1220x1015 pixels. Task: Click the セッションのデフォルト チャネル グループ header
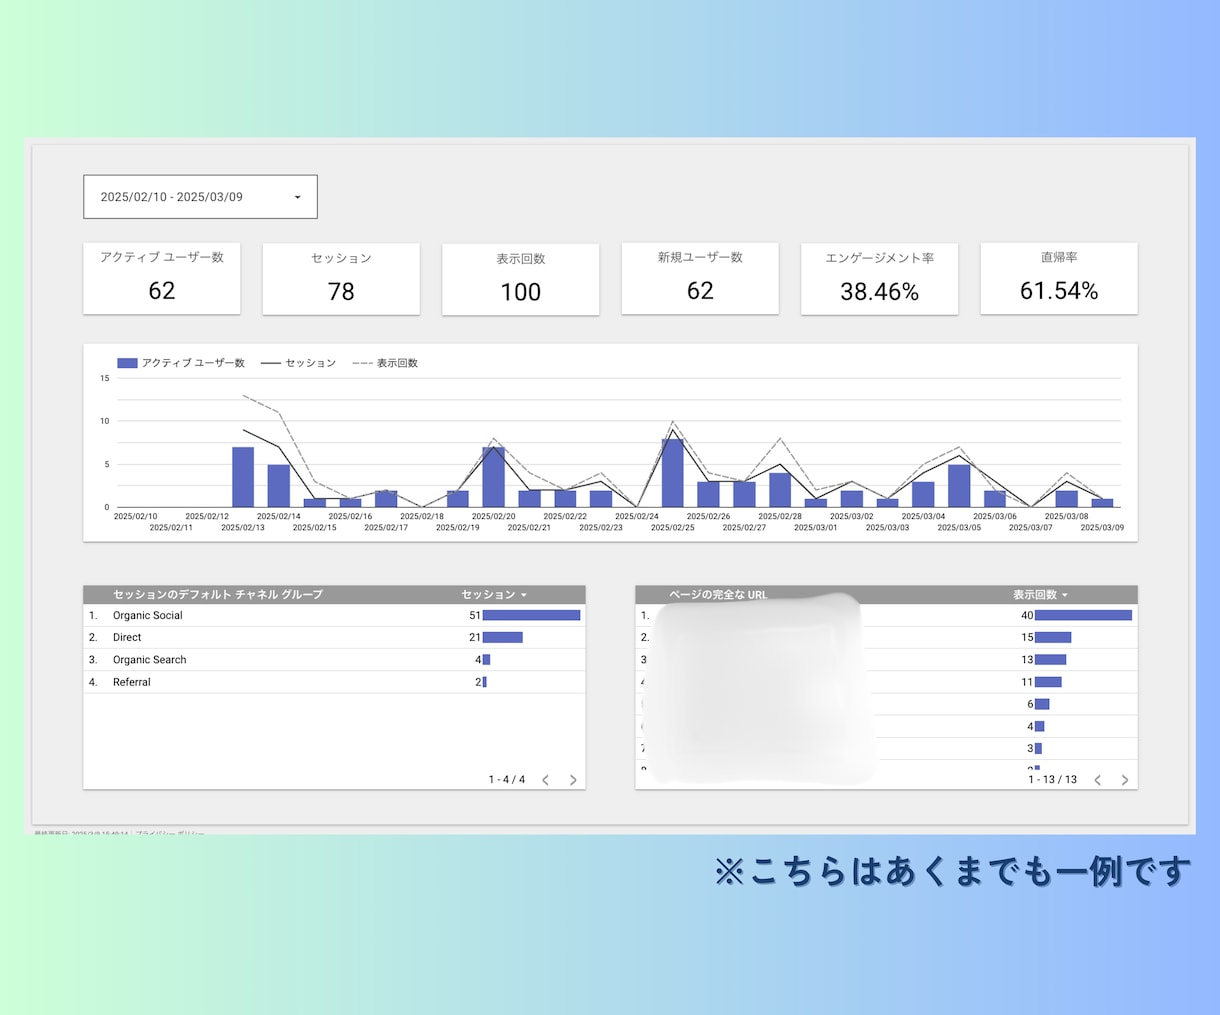point(218,594)
